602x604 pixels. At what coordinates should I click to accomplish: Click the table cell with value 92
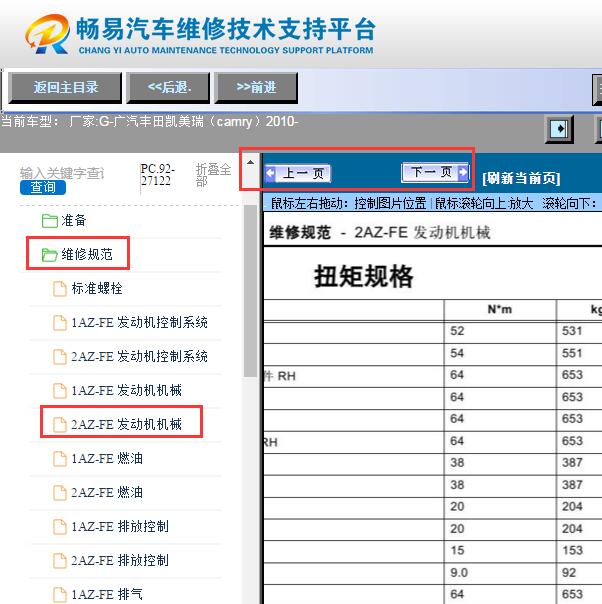click(579, 573)
